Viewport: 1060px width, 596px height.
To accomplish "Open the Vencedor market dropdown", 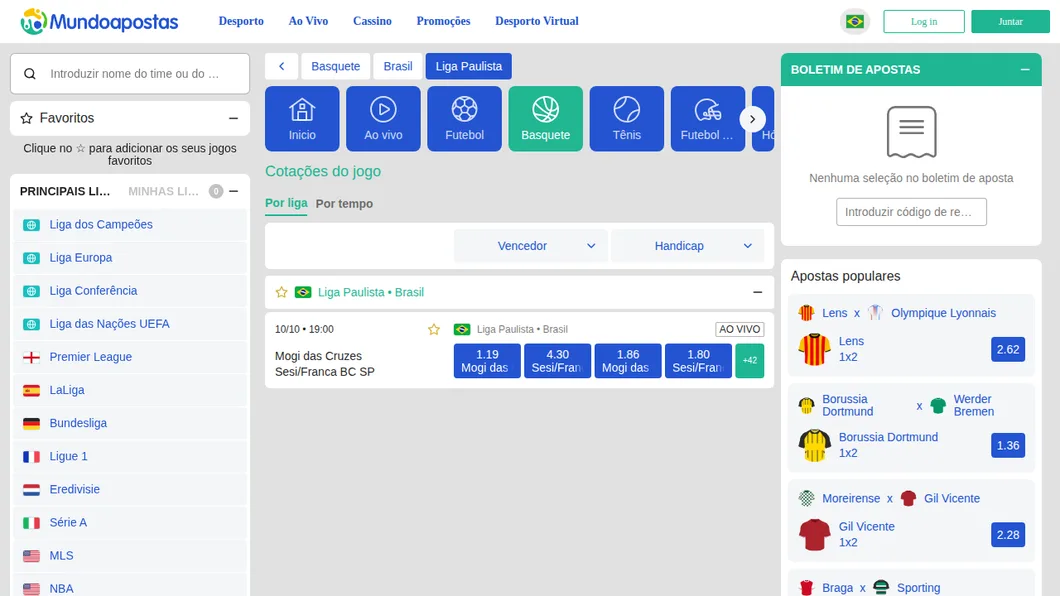I will pyautogui.click(x=530, y=246).
